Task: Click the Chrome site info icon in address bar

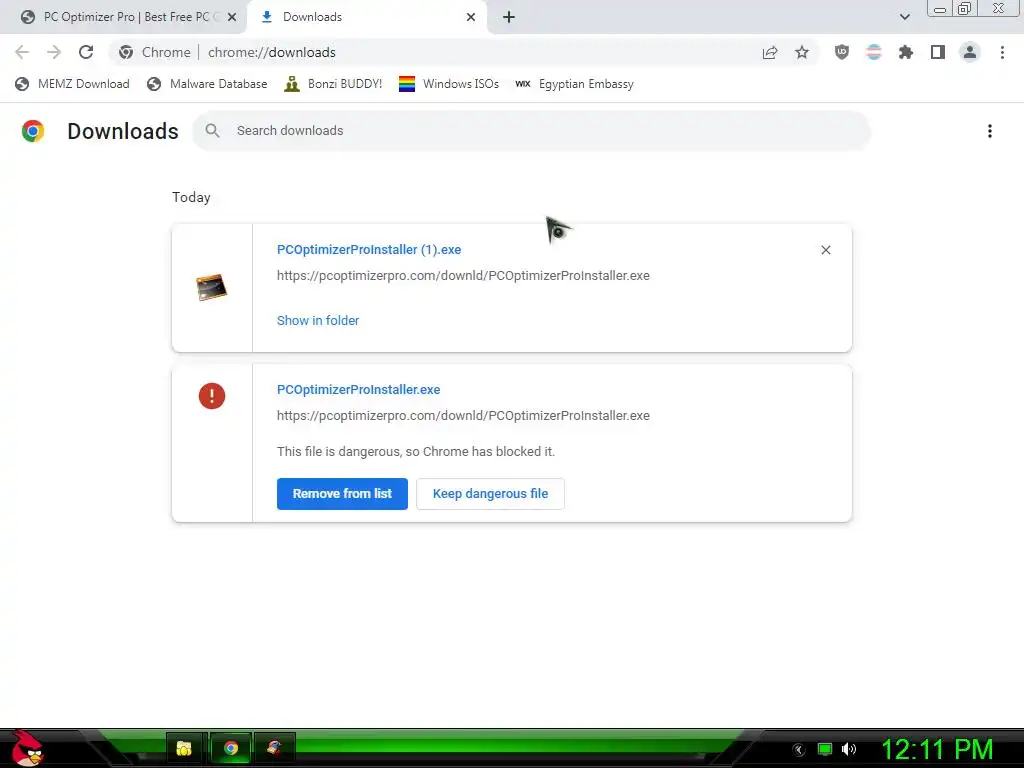Action: point(126,52)
